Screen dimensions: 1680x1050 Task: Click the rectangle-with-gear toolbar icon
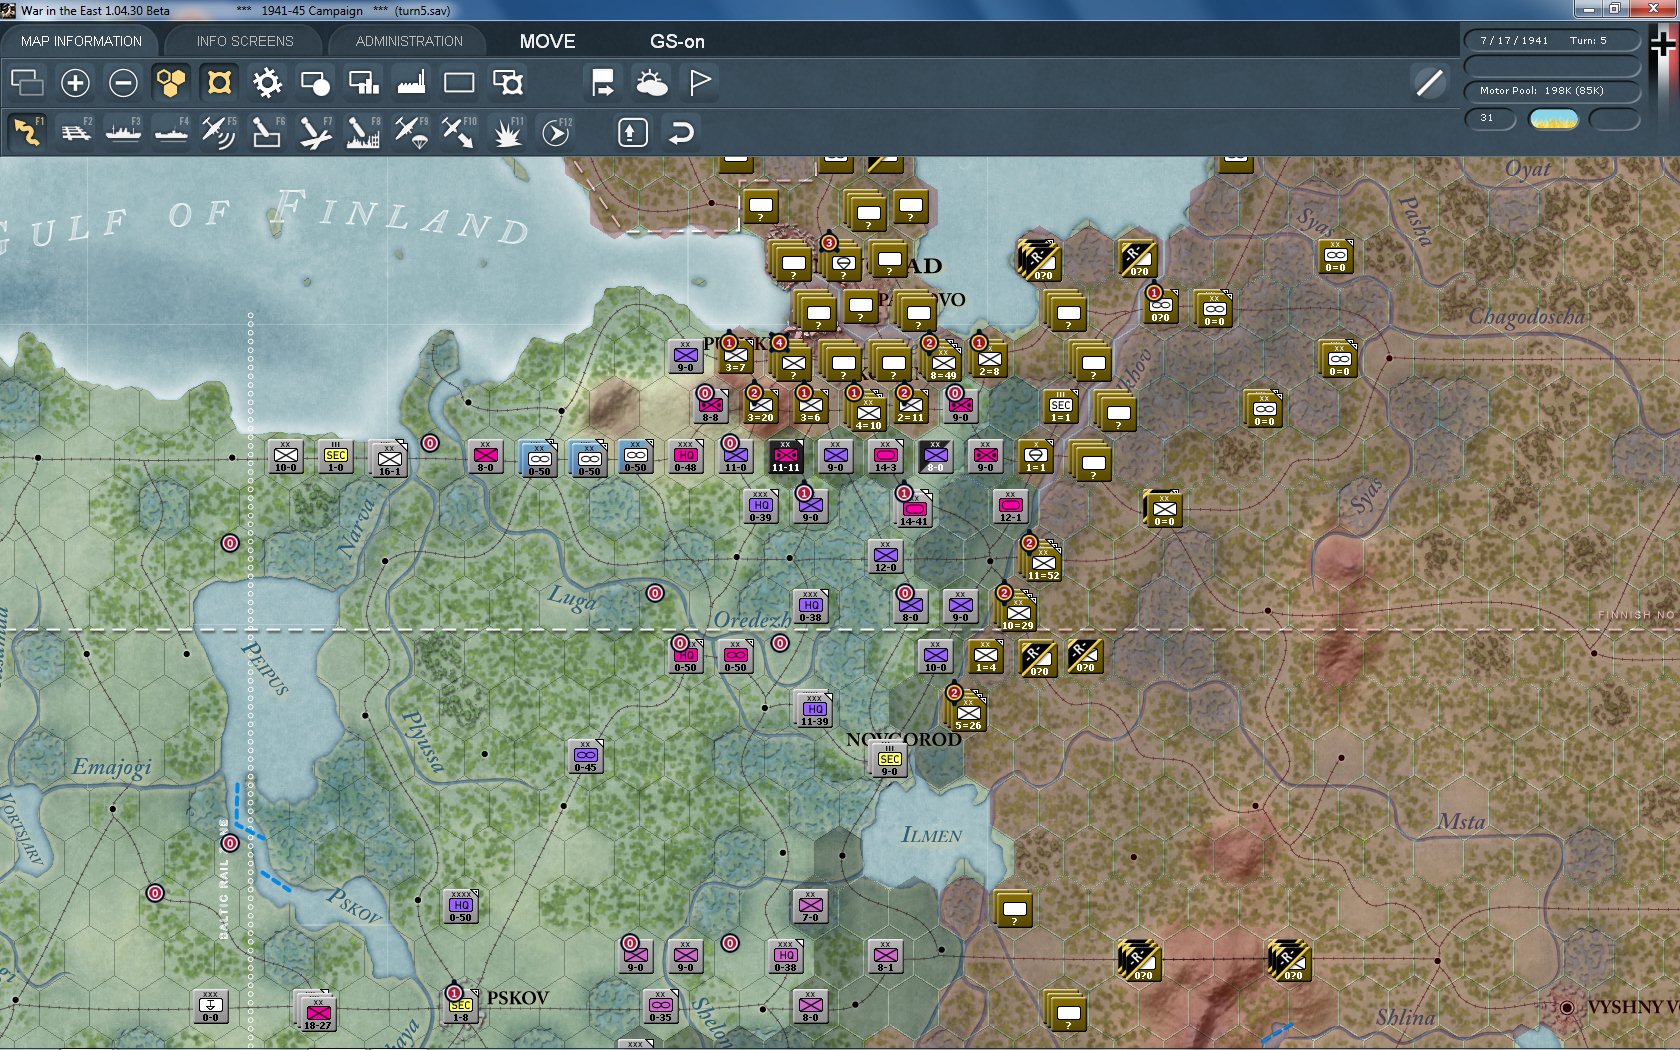pos(508,83)
